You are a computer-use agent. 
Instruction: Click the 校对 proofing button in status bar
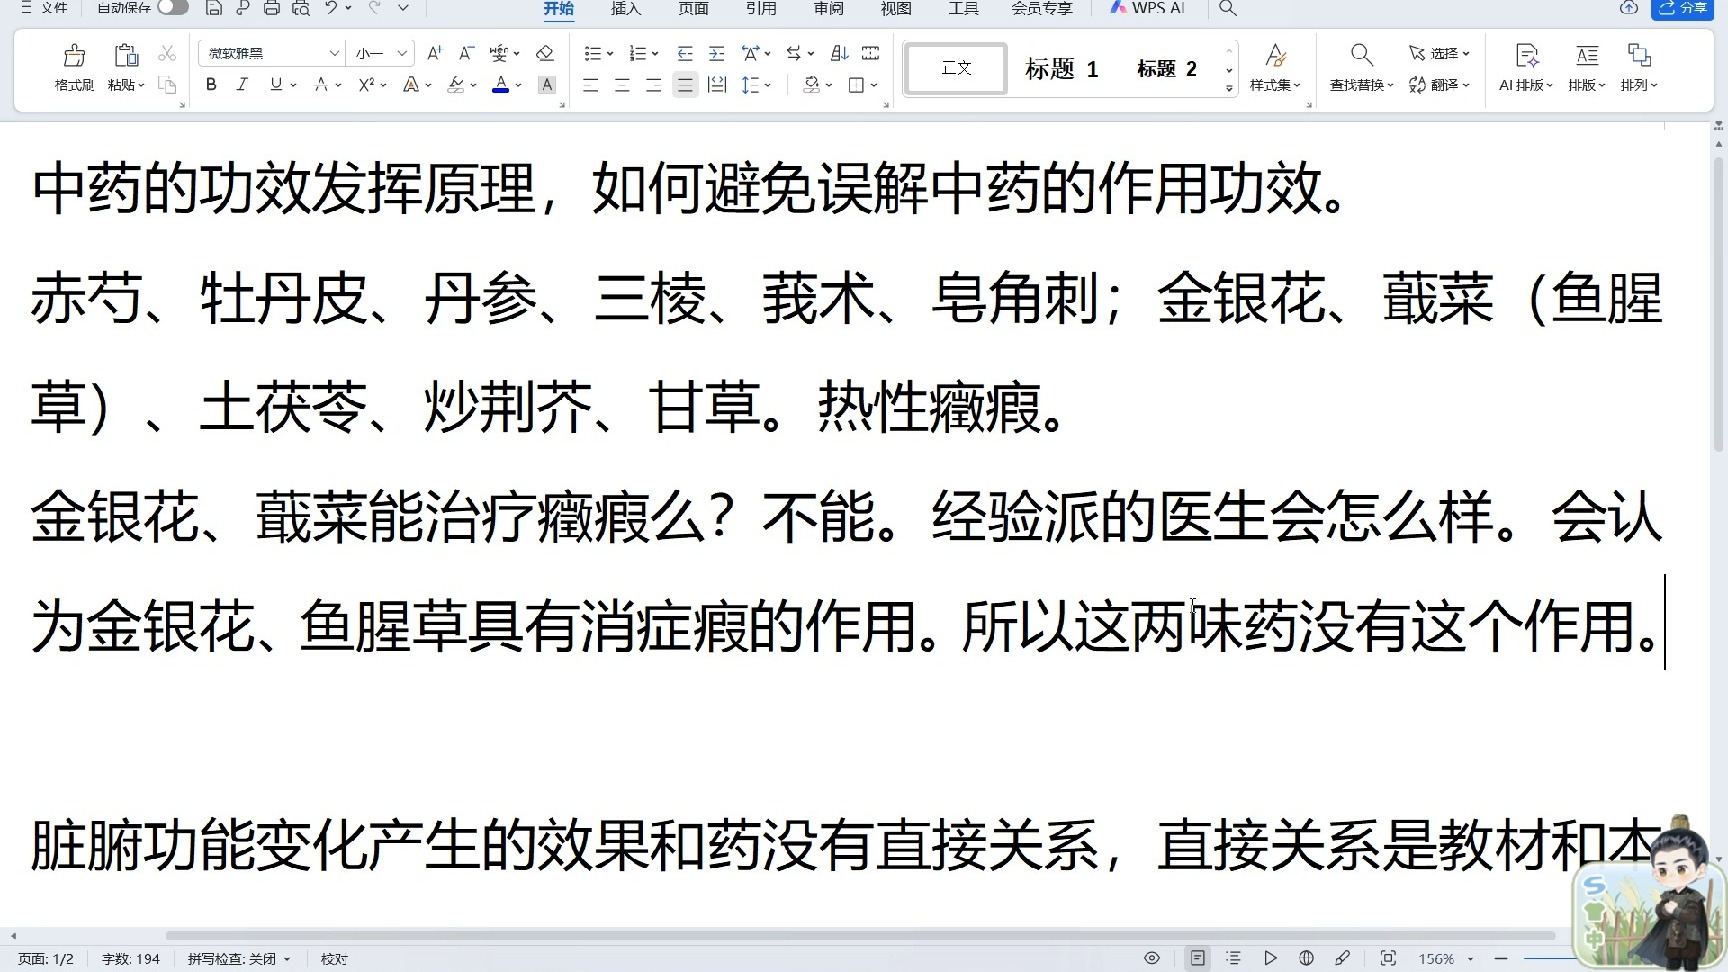[333, 958]
